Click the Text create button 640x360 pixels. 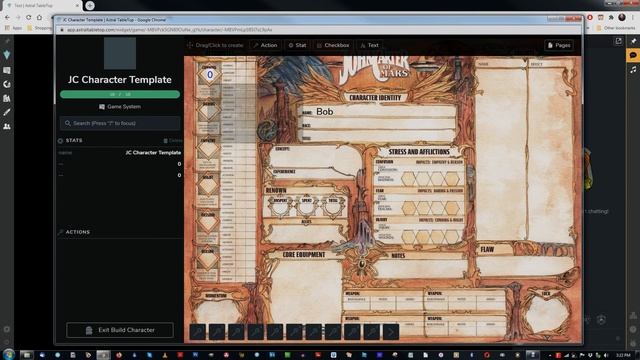370,45
